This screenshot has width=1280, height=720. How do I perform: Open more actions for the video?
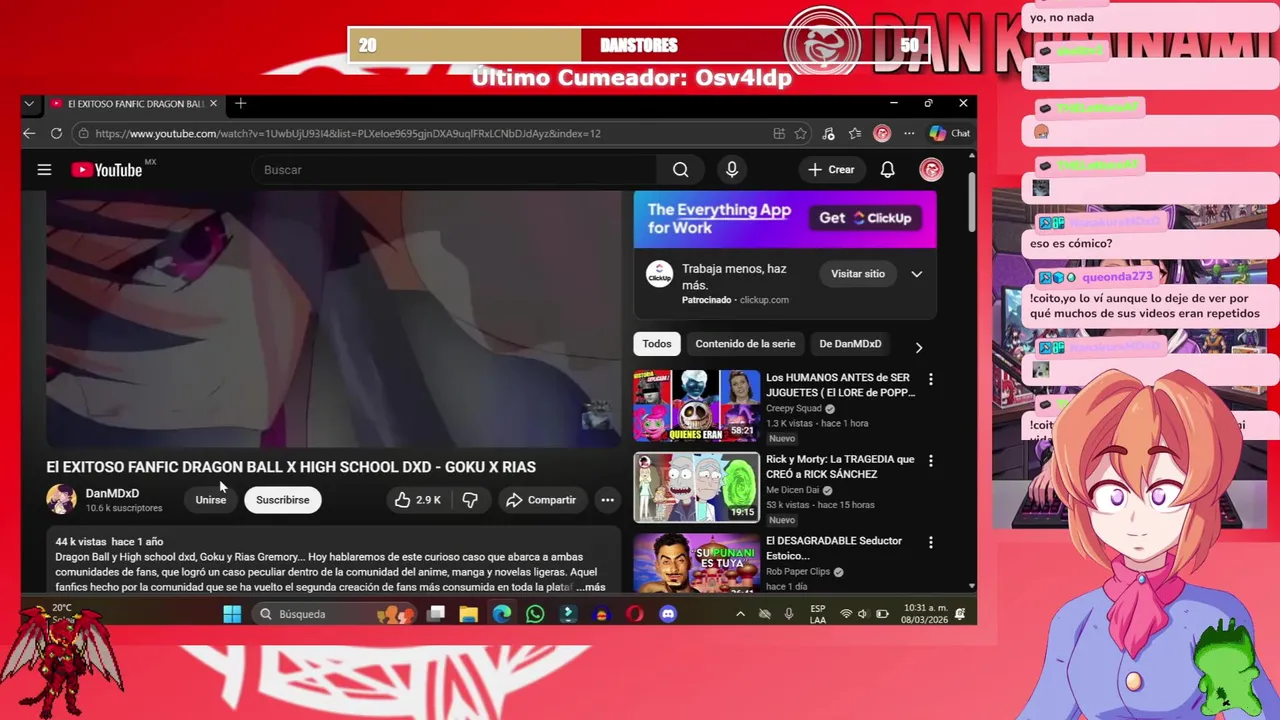tap(607, 500)
